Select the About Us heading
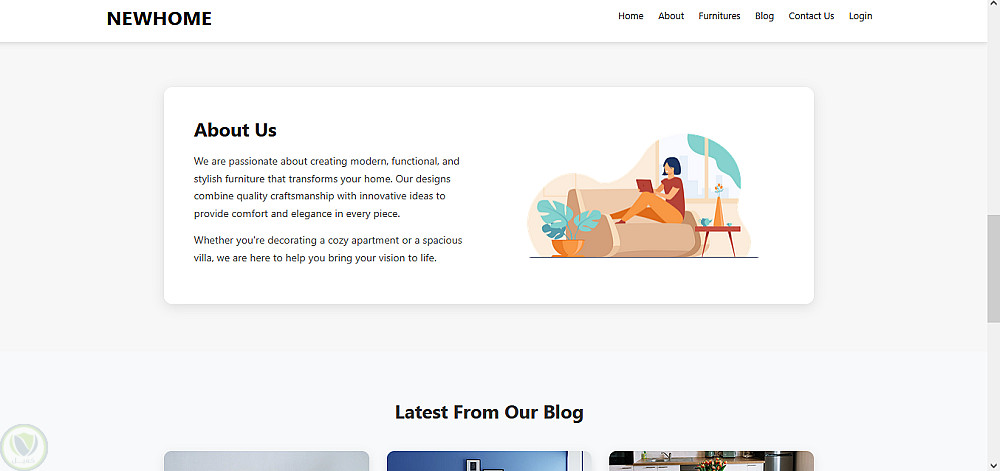The height and width of the screenshot is (471, 1000). tap(235, 130)
